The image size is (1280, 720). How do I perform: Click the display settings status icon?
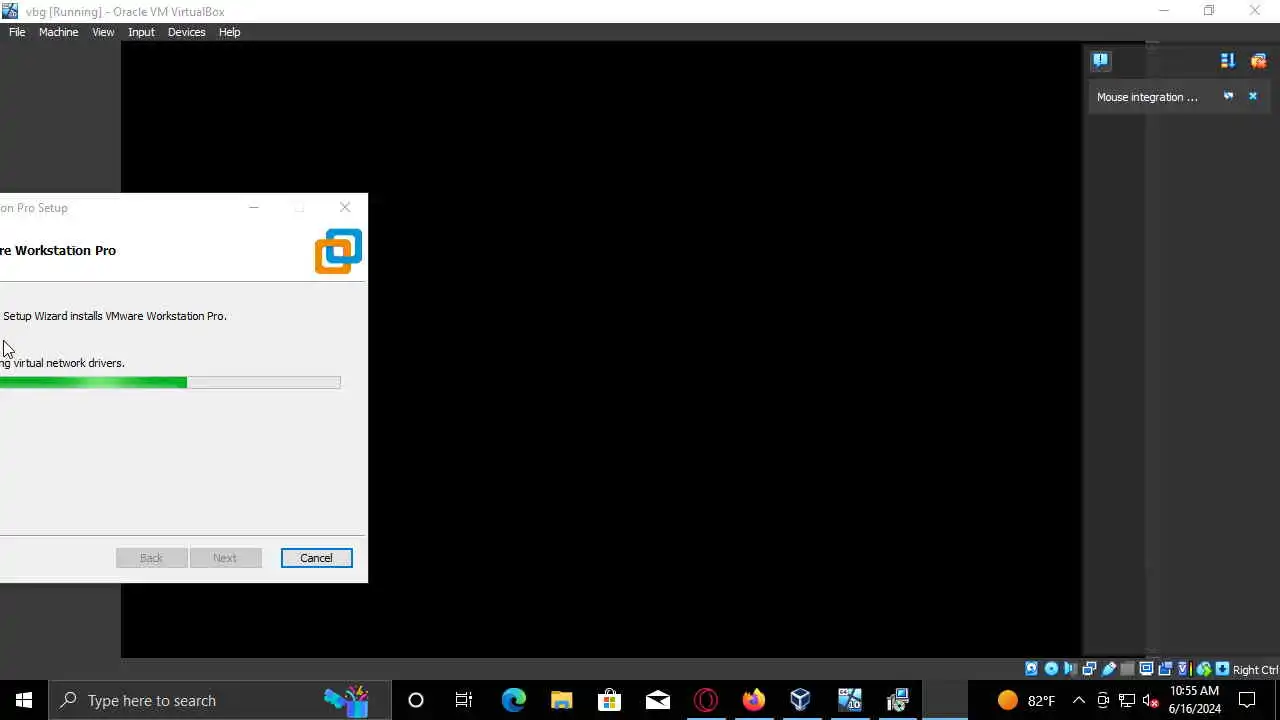click(1147, 669)
